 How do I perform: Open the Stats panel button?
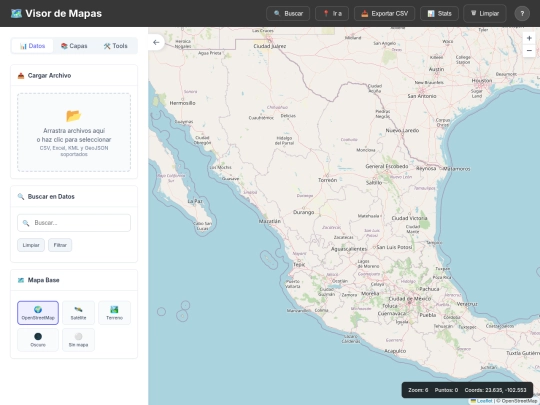[x=439, y=13]
